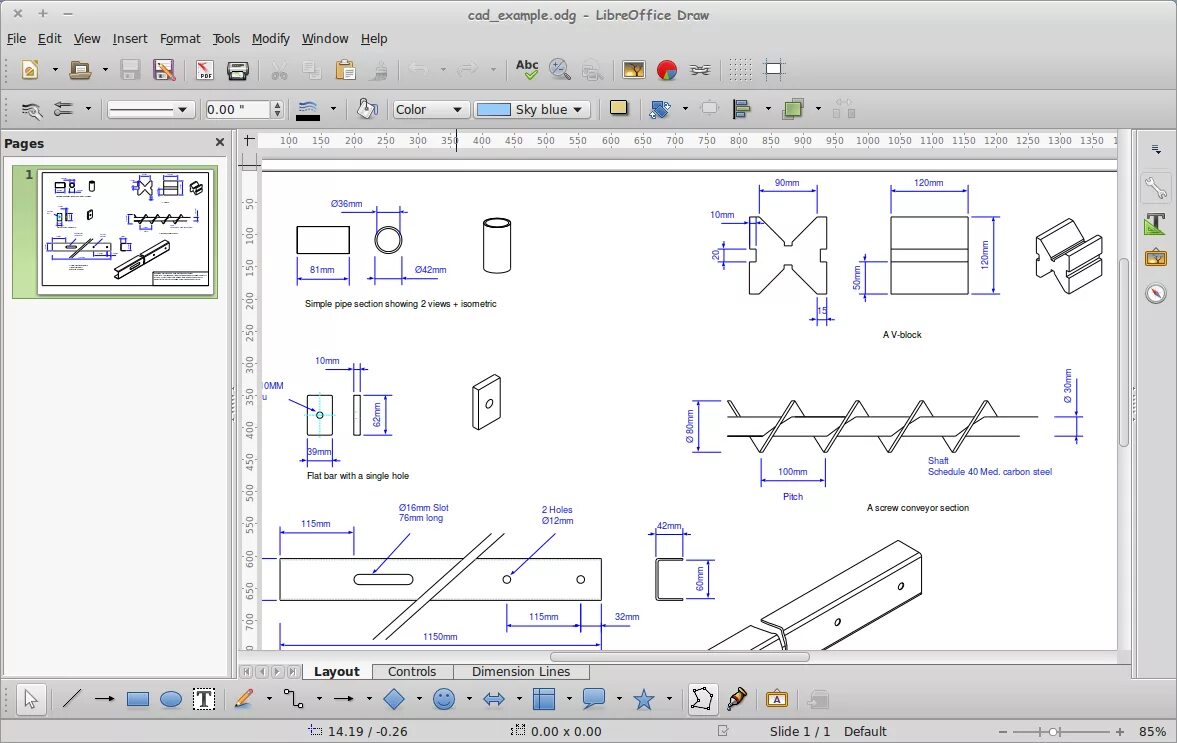Expand dropdown arrow next to New
Viewport: 1177px width, 743px height.
(55, 70)
